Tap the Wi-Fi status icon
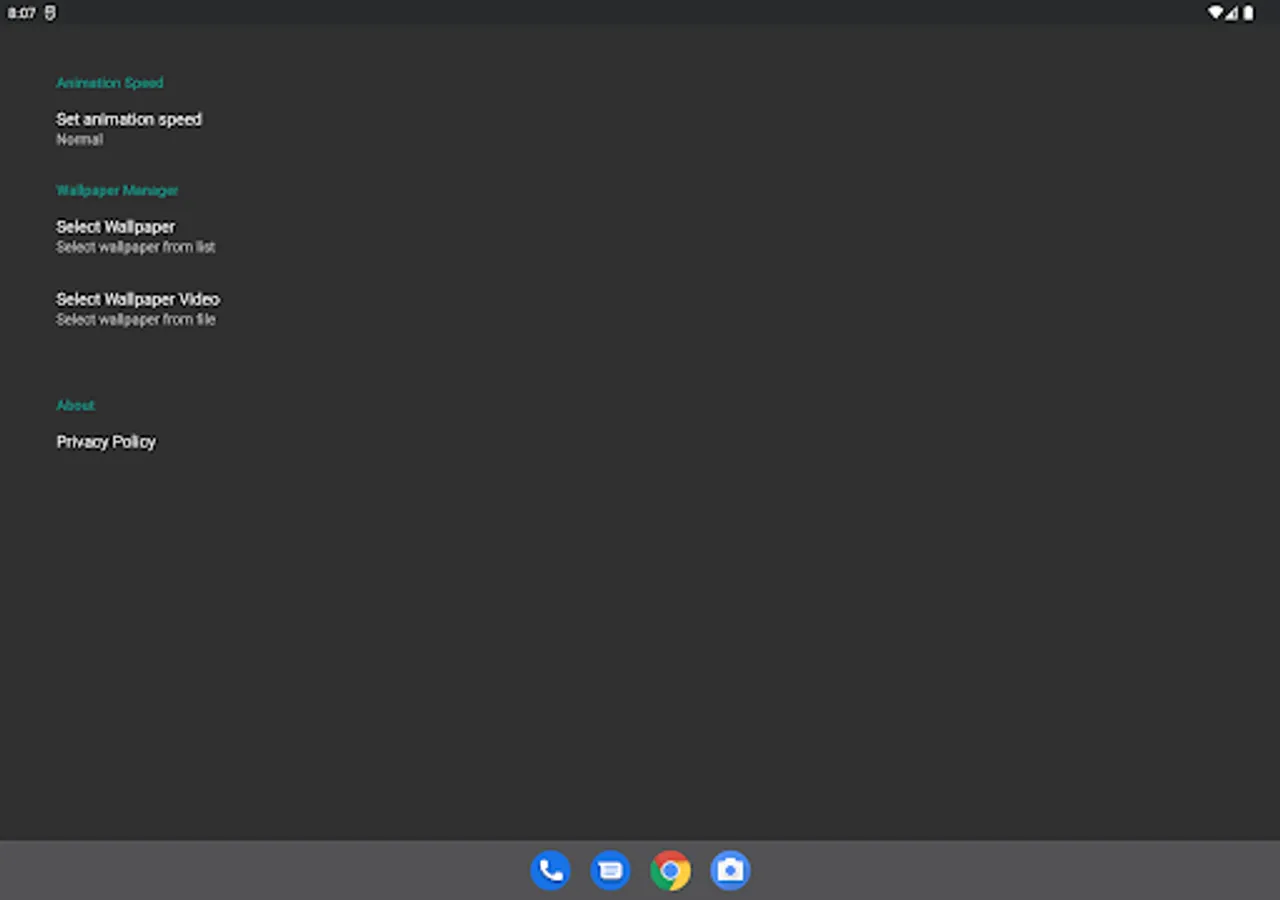The height and width of the screenshot is (900, 1280). coord(1216,13)
